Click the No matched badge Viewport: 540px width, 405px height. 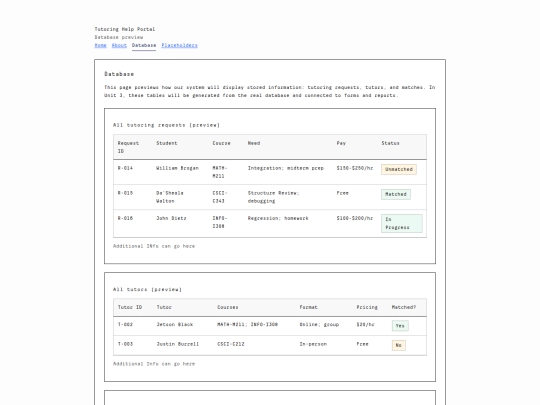coord(399,345)
